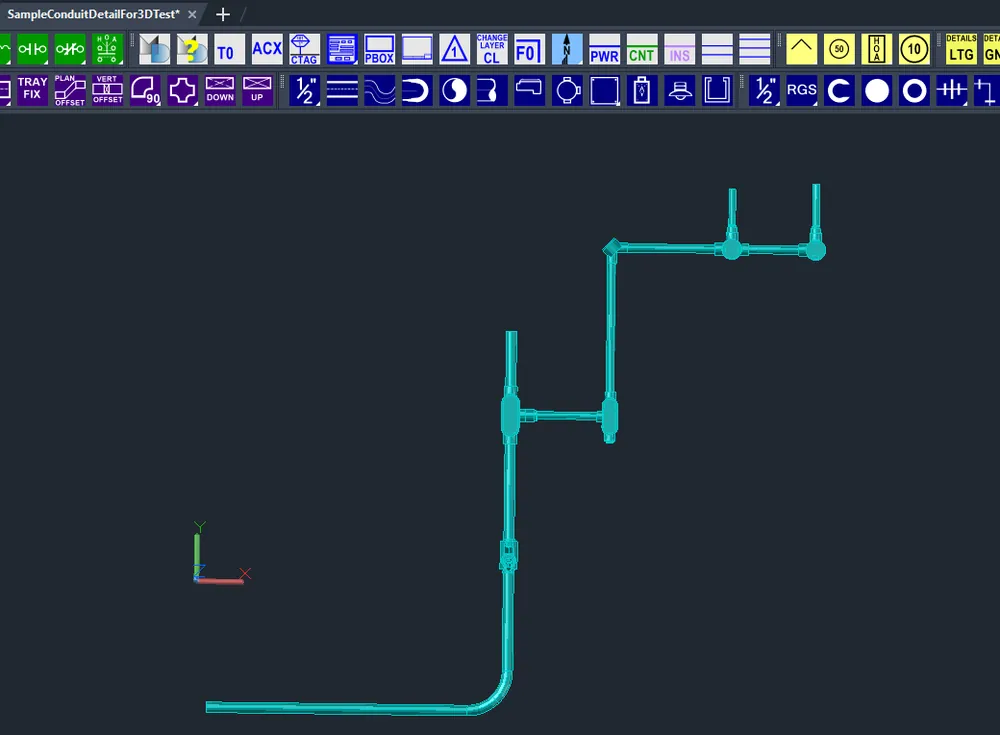Click the hollow ring circle icon

[915, 90]
